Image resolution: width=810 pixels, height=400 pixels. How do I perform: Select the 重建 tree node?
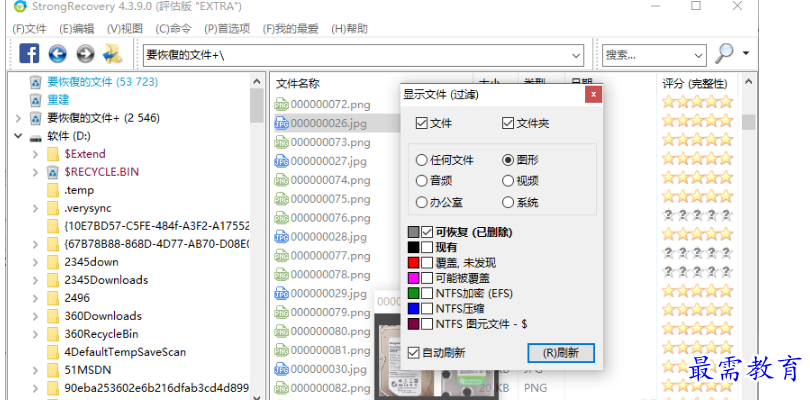[x=58, y=100]
